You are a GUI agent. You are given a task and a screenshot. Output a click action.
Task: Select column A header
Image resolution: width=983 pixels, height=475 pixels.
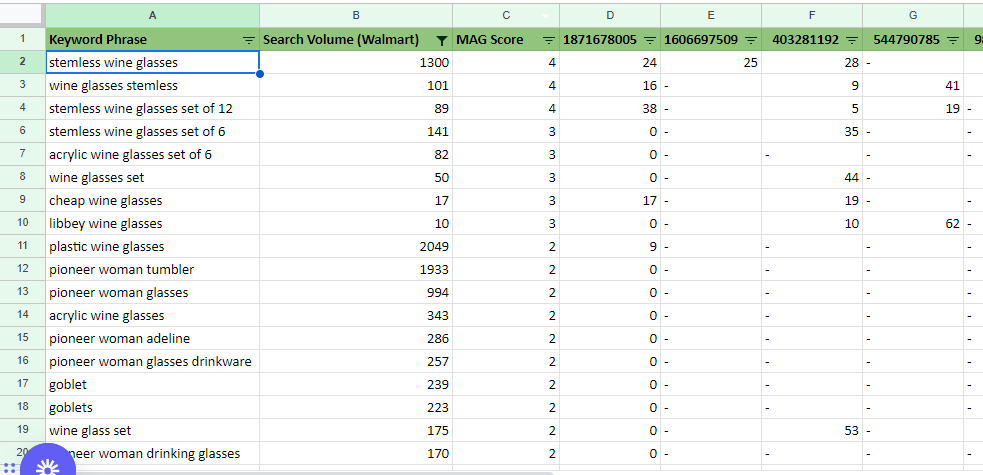click(152, 15)
